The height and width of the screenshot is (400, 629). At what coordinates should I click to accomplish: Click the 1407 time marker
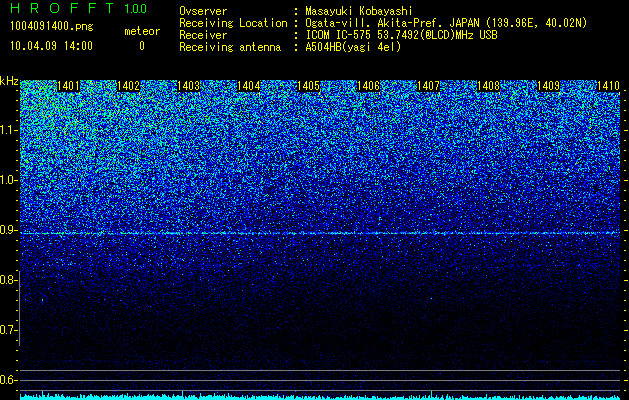pos(428,86)
